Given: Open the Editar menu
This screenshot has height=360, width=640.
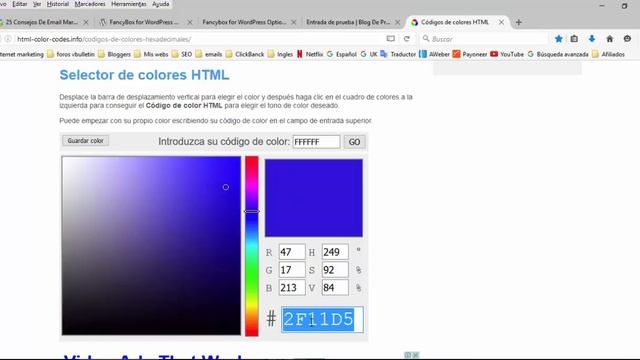Looking at the screenshot, I should pyautogui.click(x=20, y=4).
